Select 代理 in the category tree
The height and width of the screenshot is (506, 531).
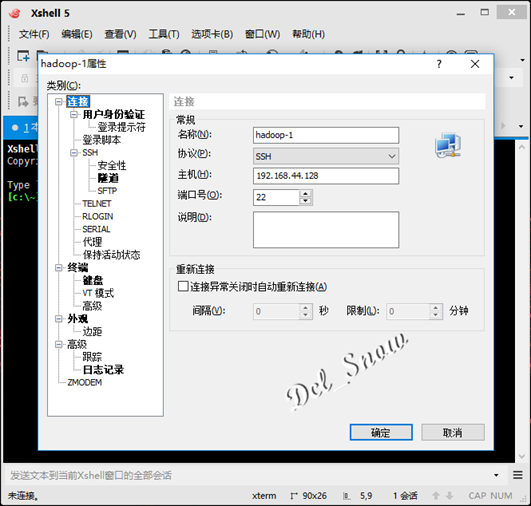point(92,242)
